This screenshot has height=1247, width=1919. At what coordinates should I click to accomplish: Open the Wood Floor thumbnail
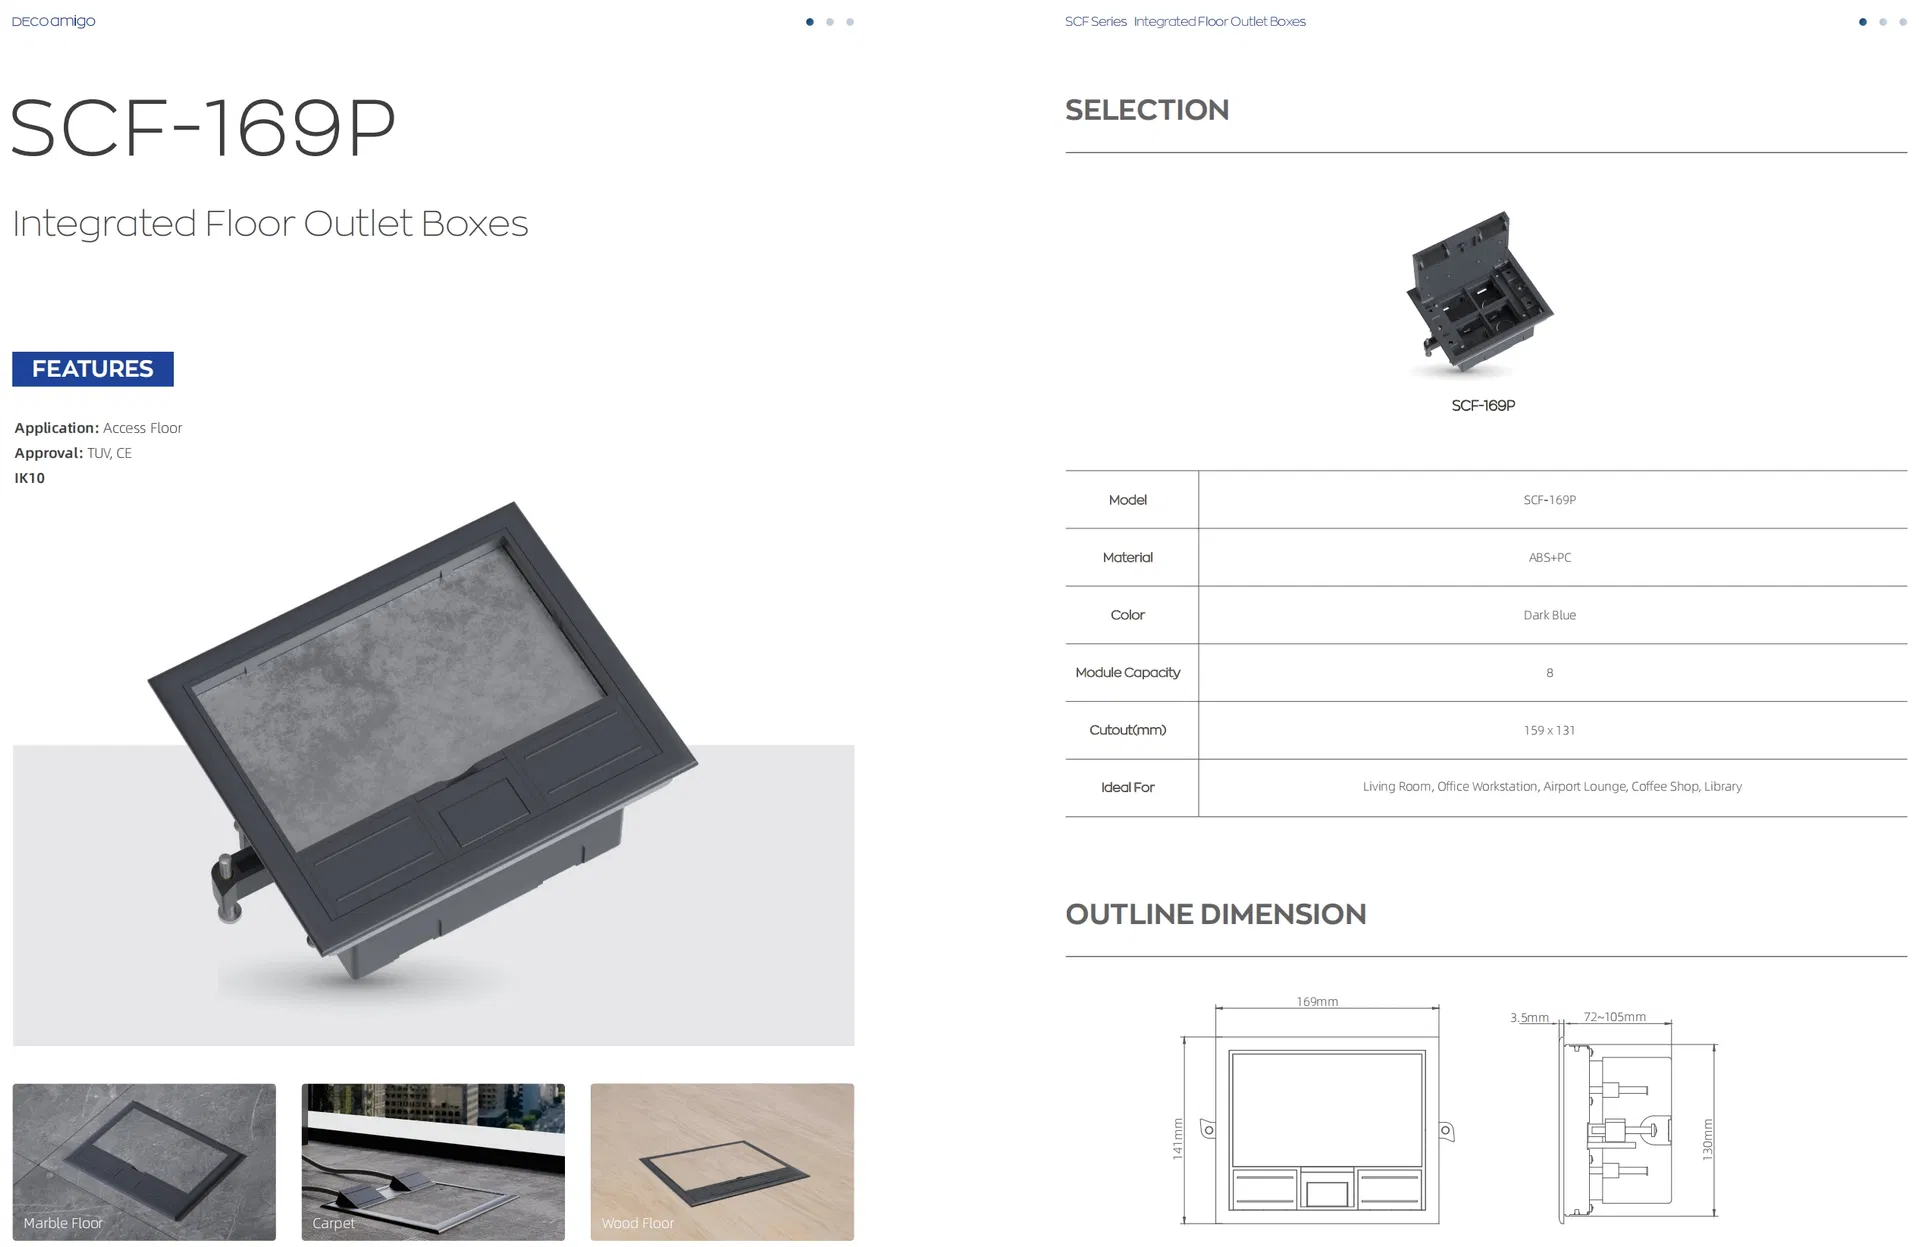click(x=722, y=1162)
